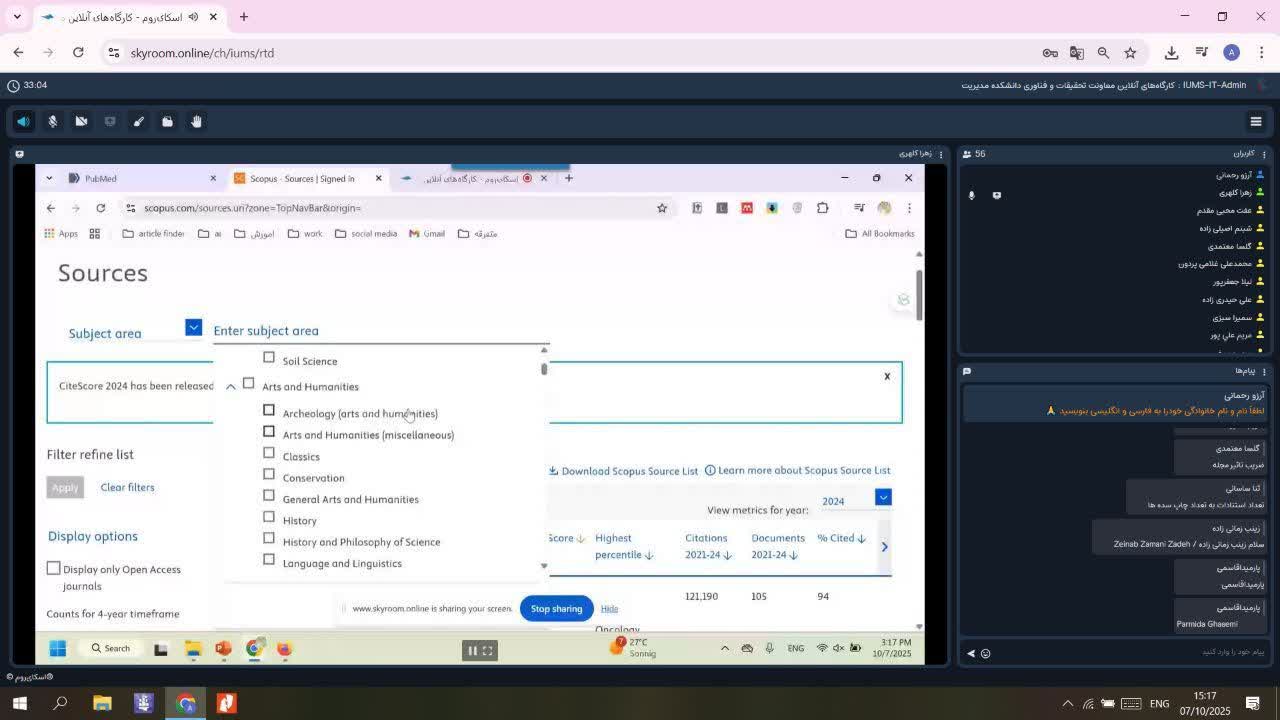Raise hand using the hand icon
The height and width of the screenshot is (720, 1280).
(x=196, y=122)
